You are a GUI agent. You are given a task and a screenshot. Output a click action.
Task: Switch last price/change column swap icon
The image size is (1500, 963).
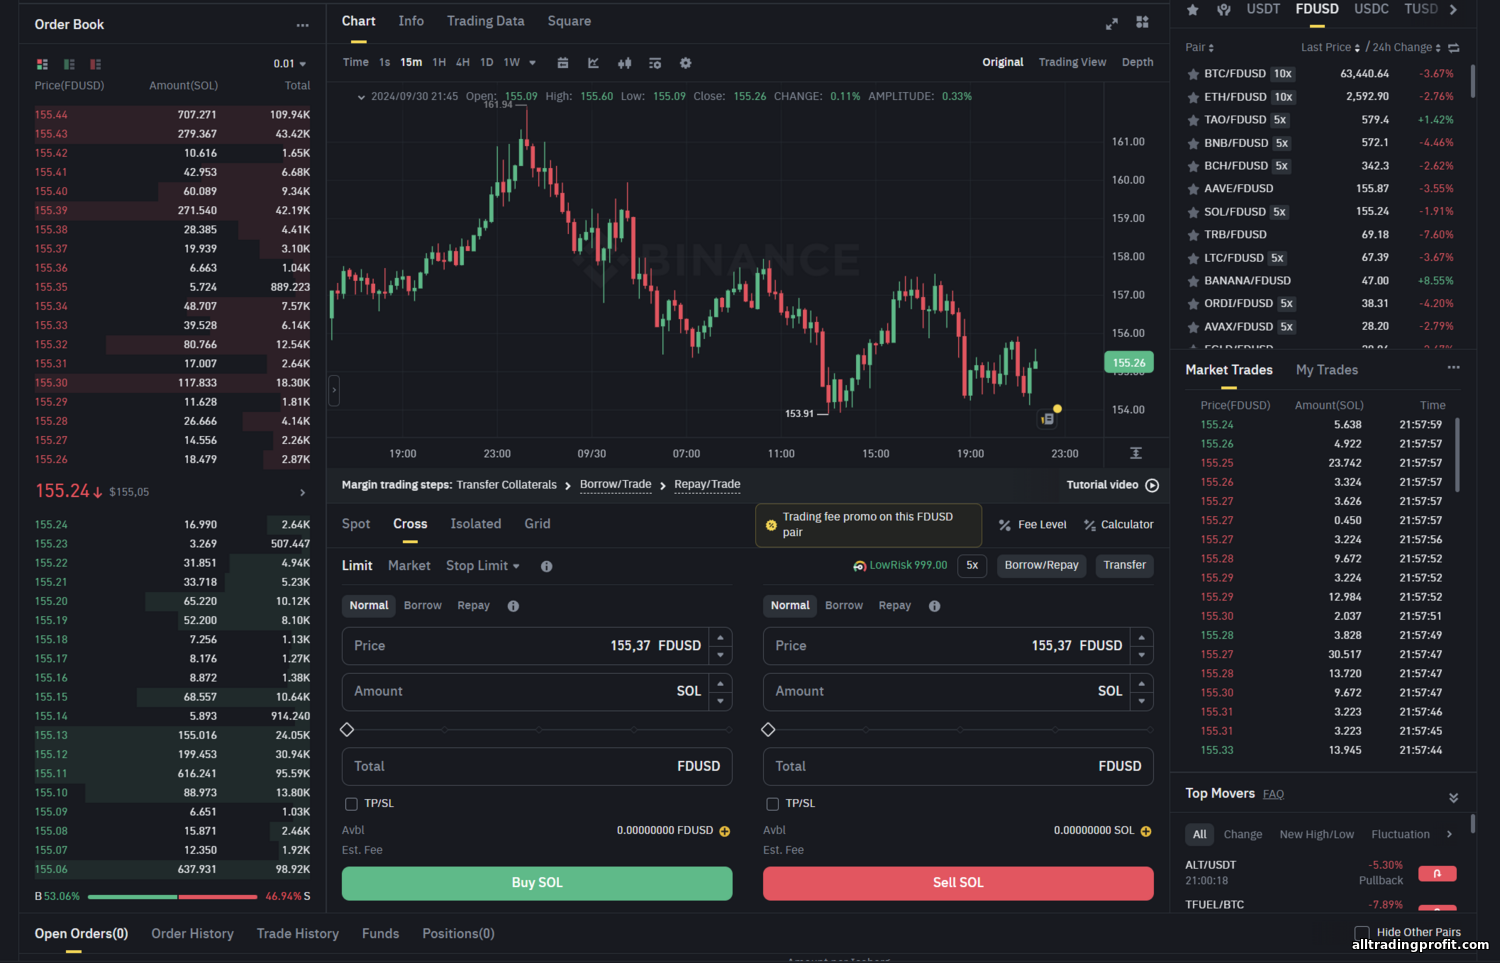[x=1454, y=48]
